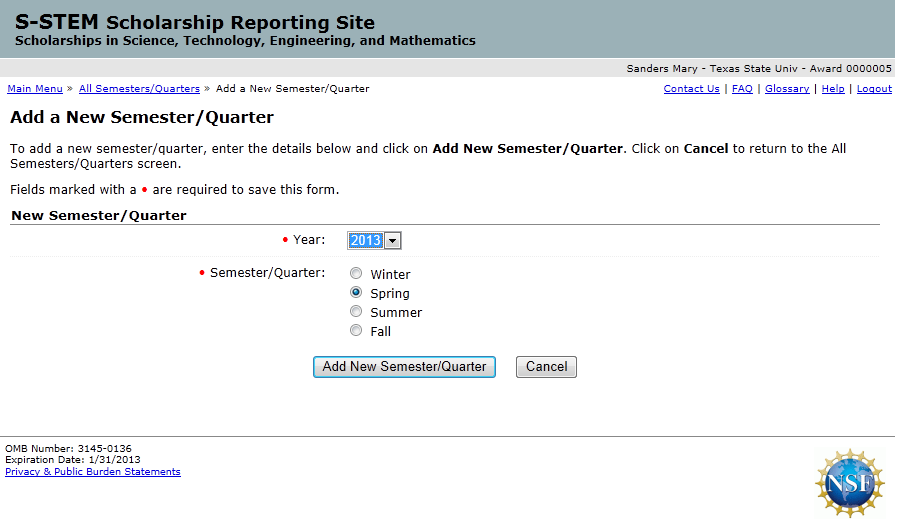Screen dimensions: 916x525
Task: Open the Contact Us link
Action: click(691, 89)
